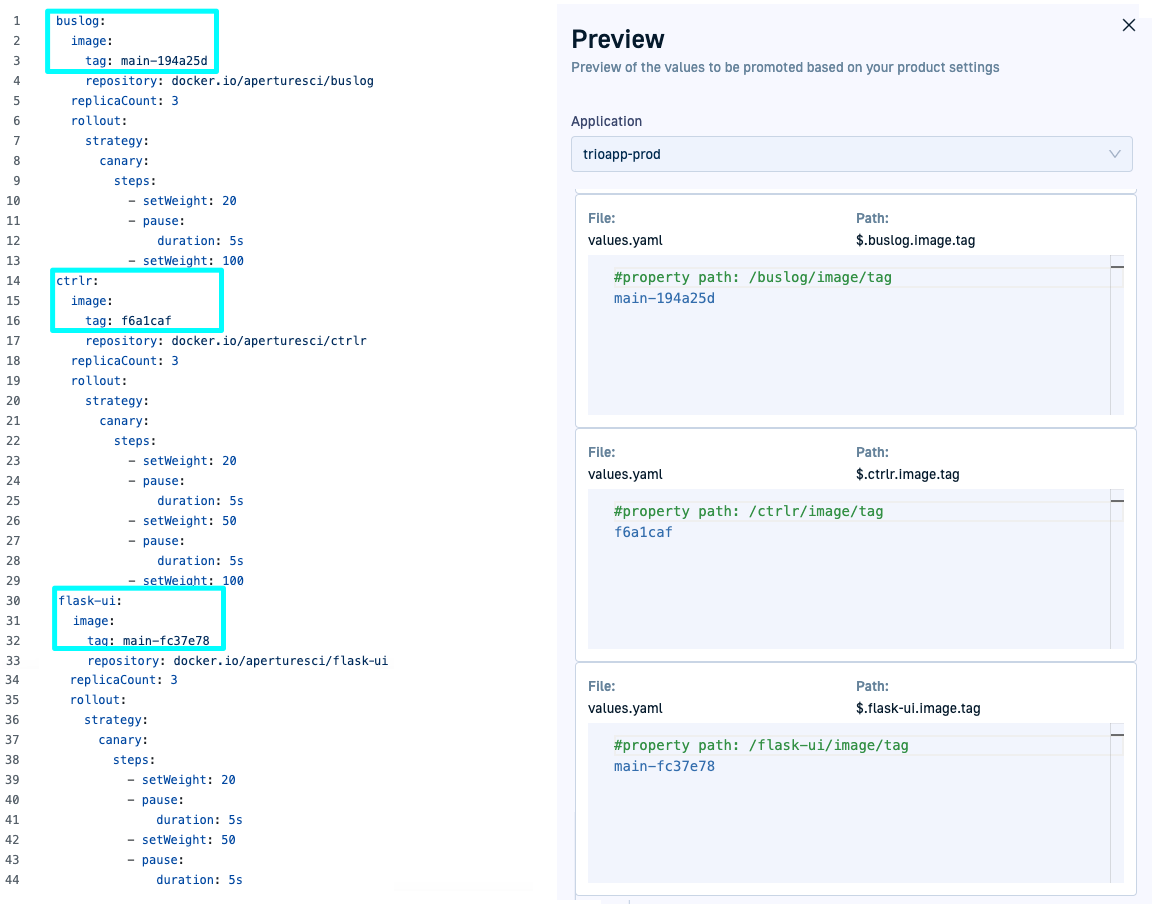Click the overview ruler marker in the flask-ui preview
Image resolution: width=1152 pixels, height=908 pixels.
(1117, 735)
